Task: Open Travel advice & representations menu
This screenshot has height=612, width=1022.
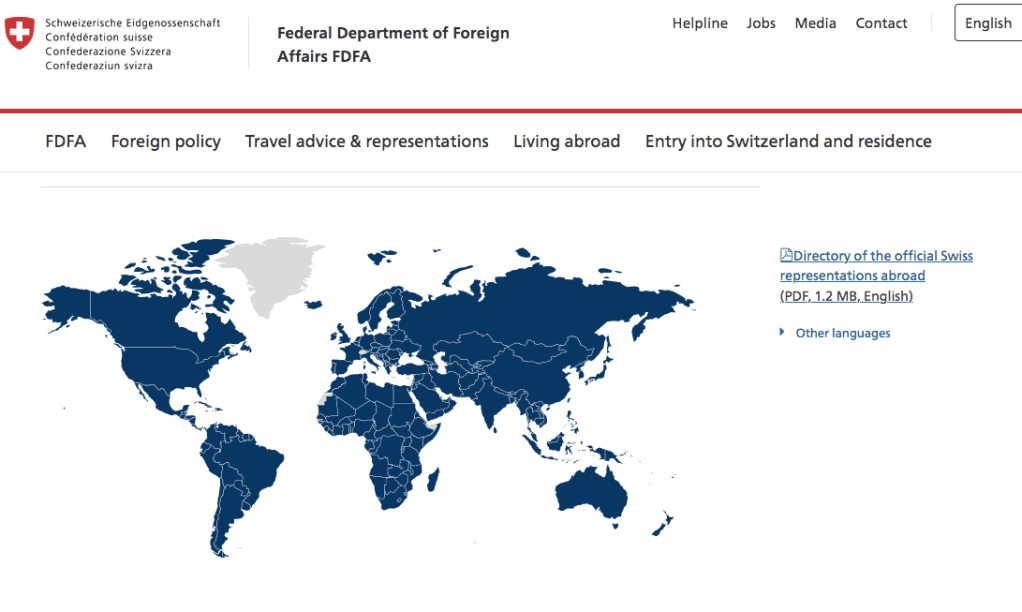Action: (x=367, y=141)
